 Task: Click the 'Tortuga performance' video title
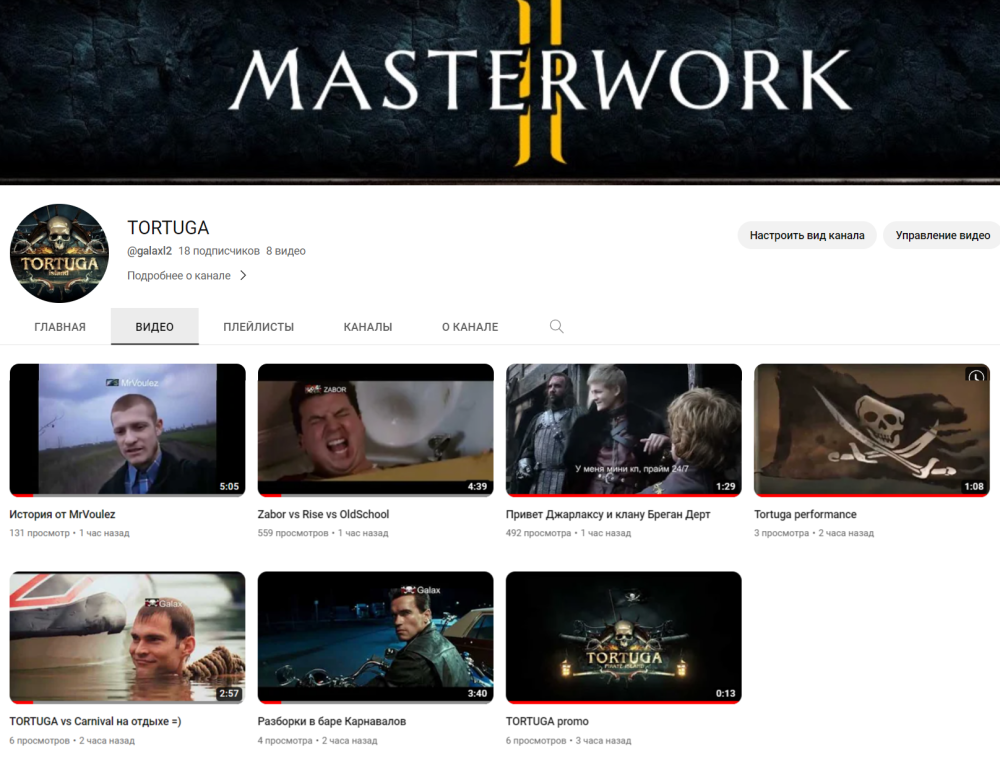click(805, 515)
